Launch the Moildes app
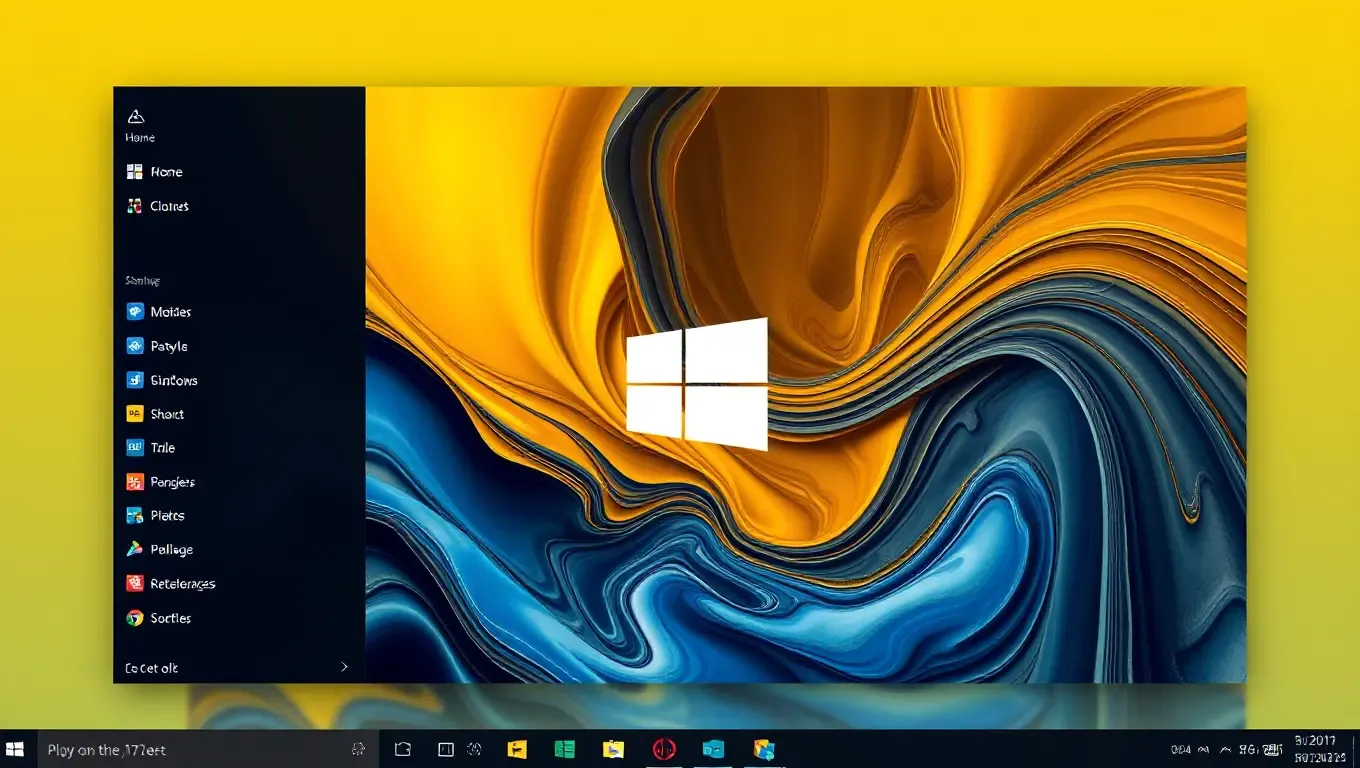The image size is (1360, 768). click(x=159, y=312)
